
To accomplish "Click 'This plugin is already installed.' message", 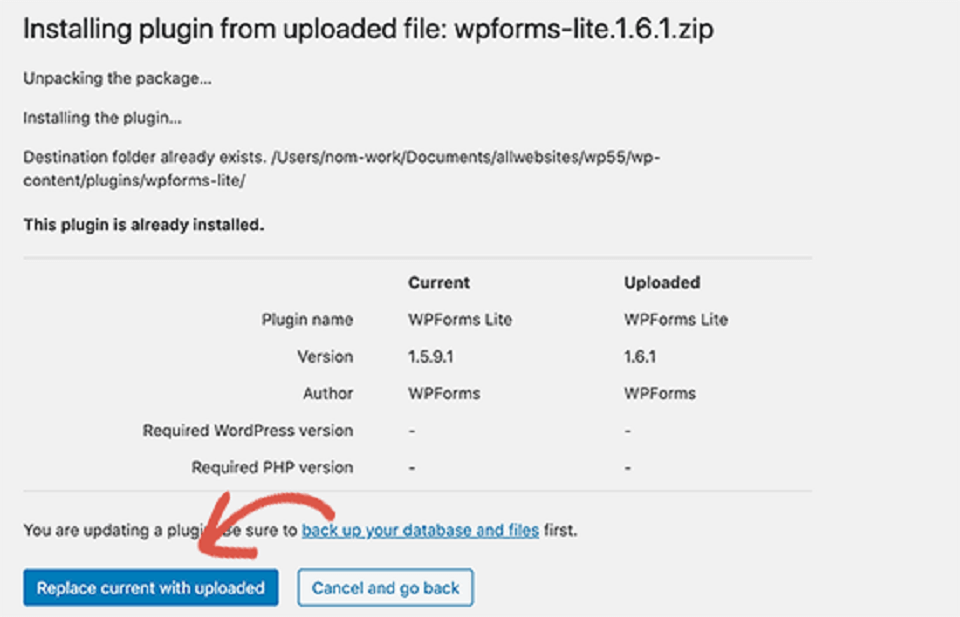I will (x=144, y=225).
